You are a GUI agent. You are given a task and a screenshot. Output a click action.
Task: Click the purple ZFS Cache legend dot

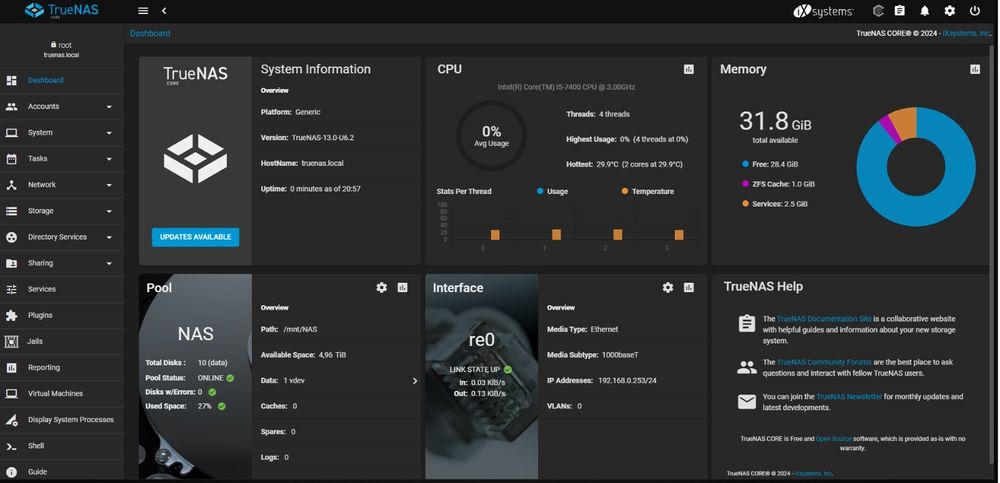click(x=745, y=184)
